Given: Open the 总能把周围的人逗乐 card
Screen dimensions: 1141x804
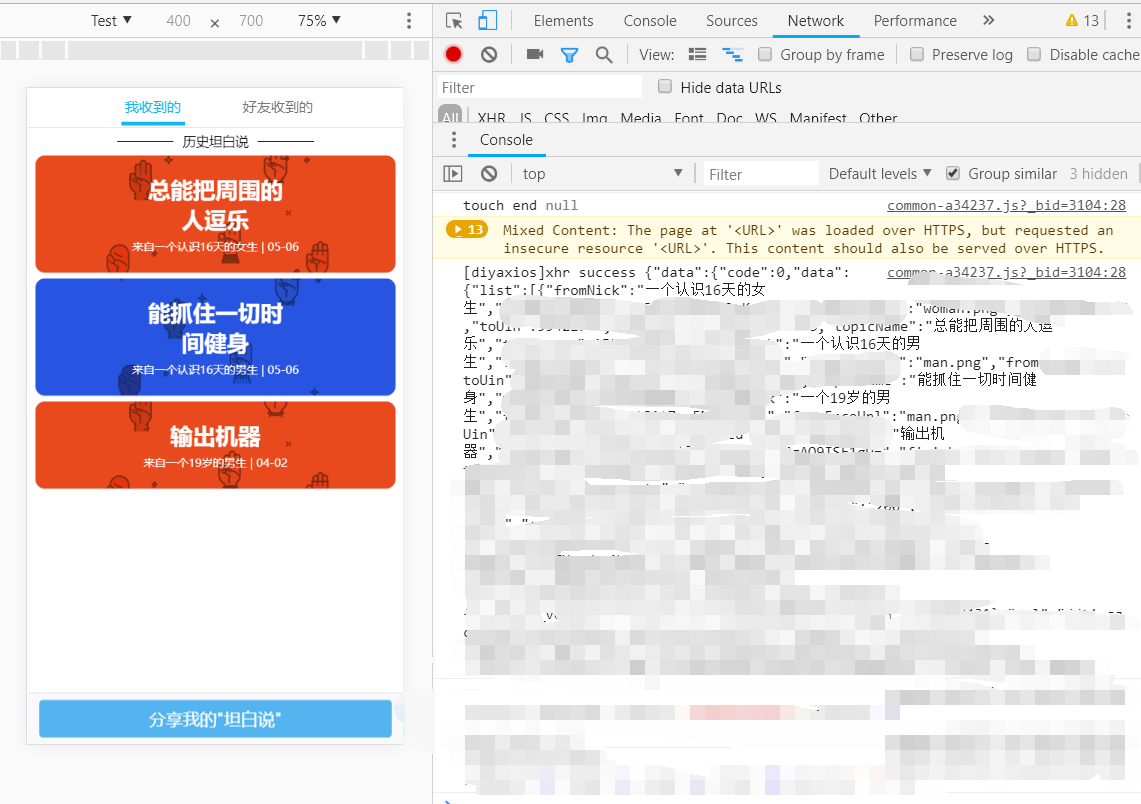Looking at the screenshot, I should click(x=215, y=214).
